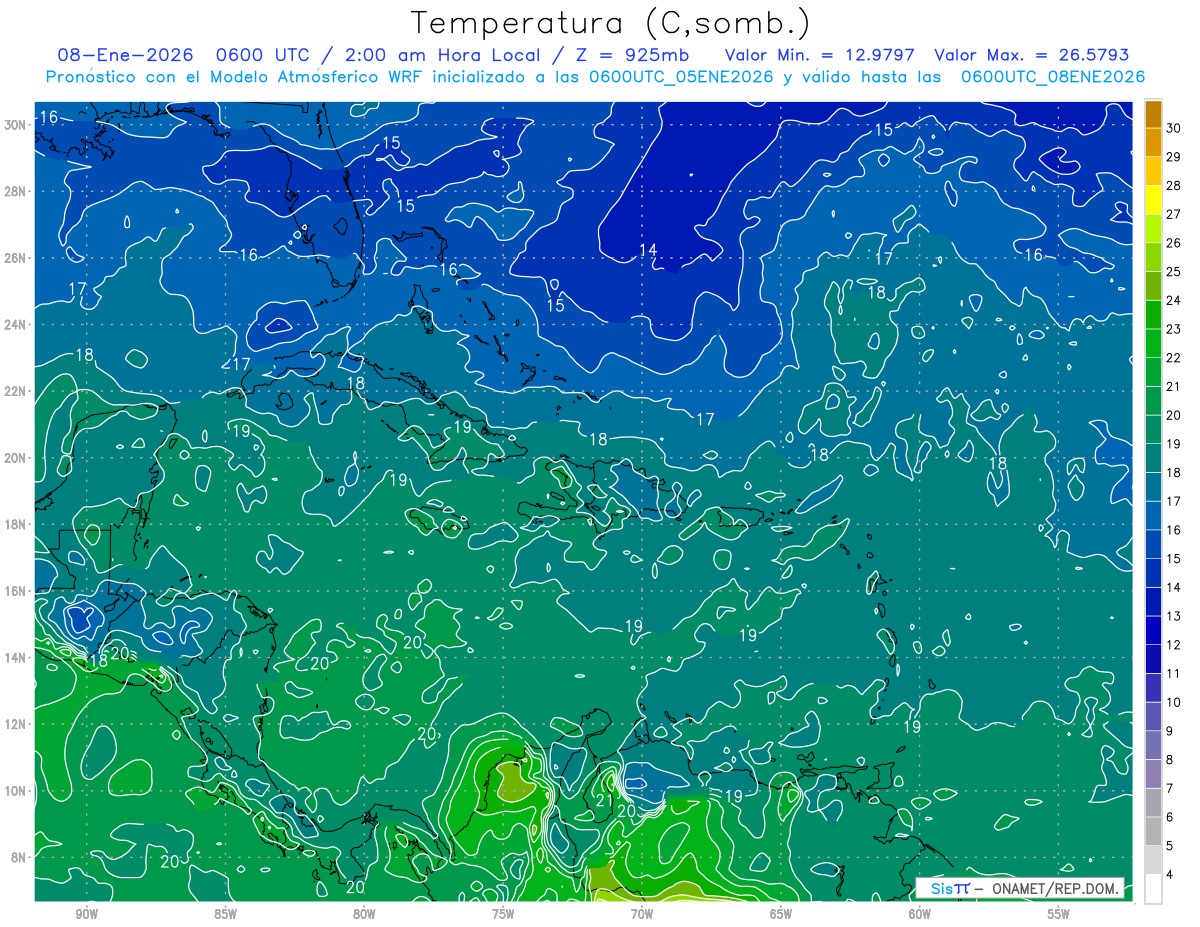Image resolution: width=1200 pixels, height=927 pixels.
Task: Click the white legend swatch below the 4 mark
Action: tap(1154, 889)
